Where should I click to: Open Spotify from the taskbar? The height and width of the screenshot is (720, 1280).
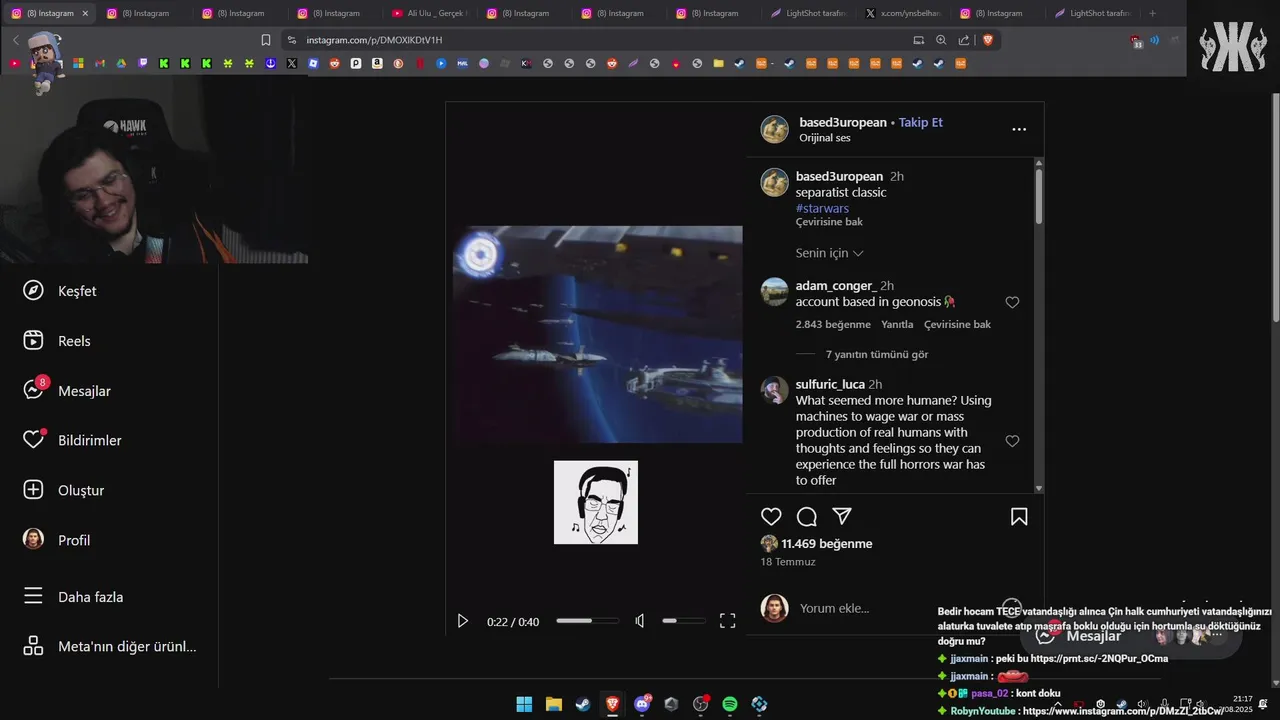pyautogui.click(x=730, y=704)
